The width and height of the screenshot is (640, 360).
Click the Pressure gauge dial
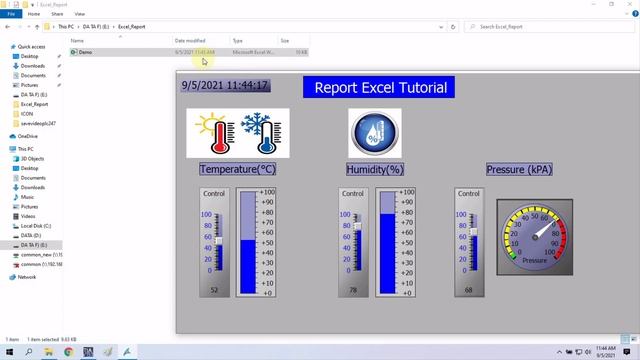click(535, 237)
